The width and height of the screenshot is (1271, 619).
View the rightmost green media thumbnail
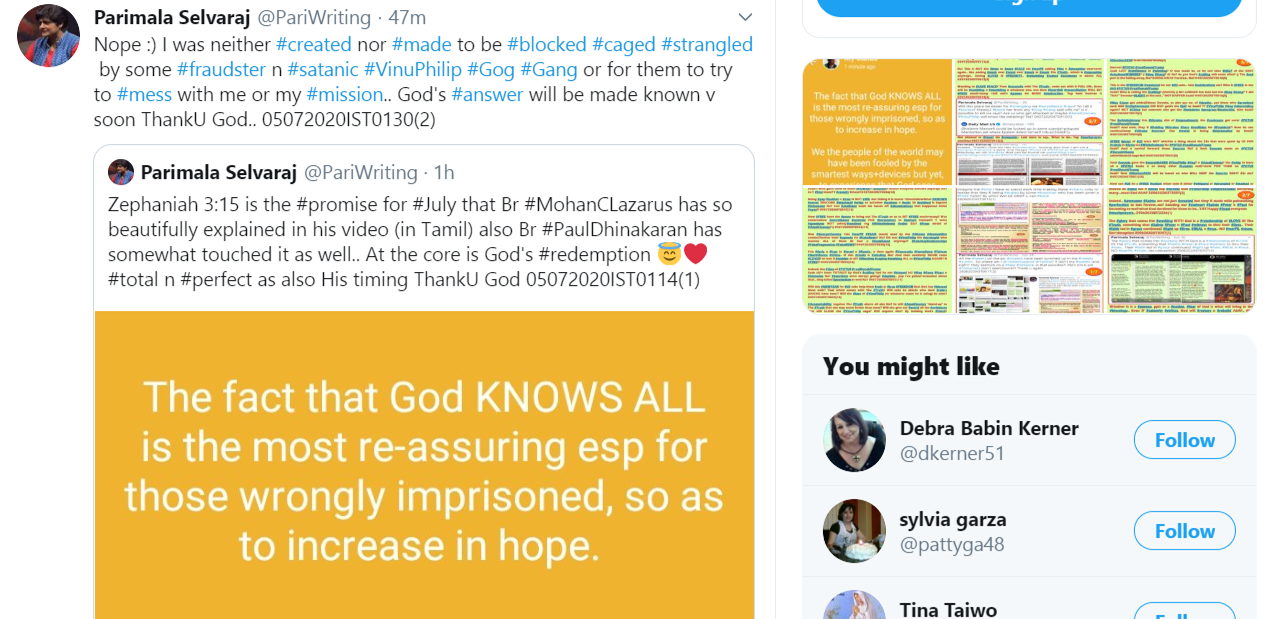coord(1181,185)
